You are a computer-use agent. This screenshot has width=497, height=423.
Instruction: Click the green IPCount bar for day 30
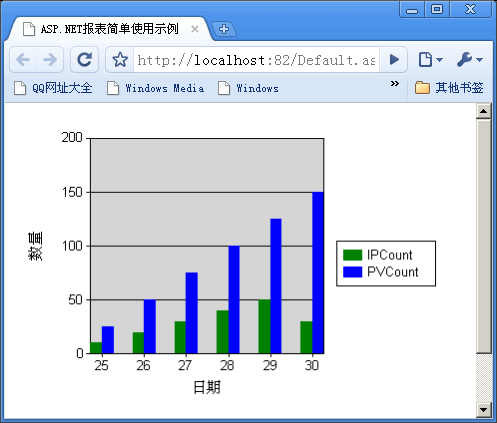point(306,337)
